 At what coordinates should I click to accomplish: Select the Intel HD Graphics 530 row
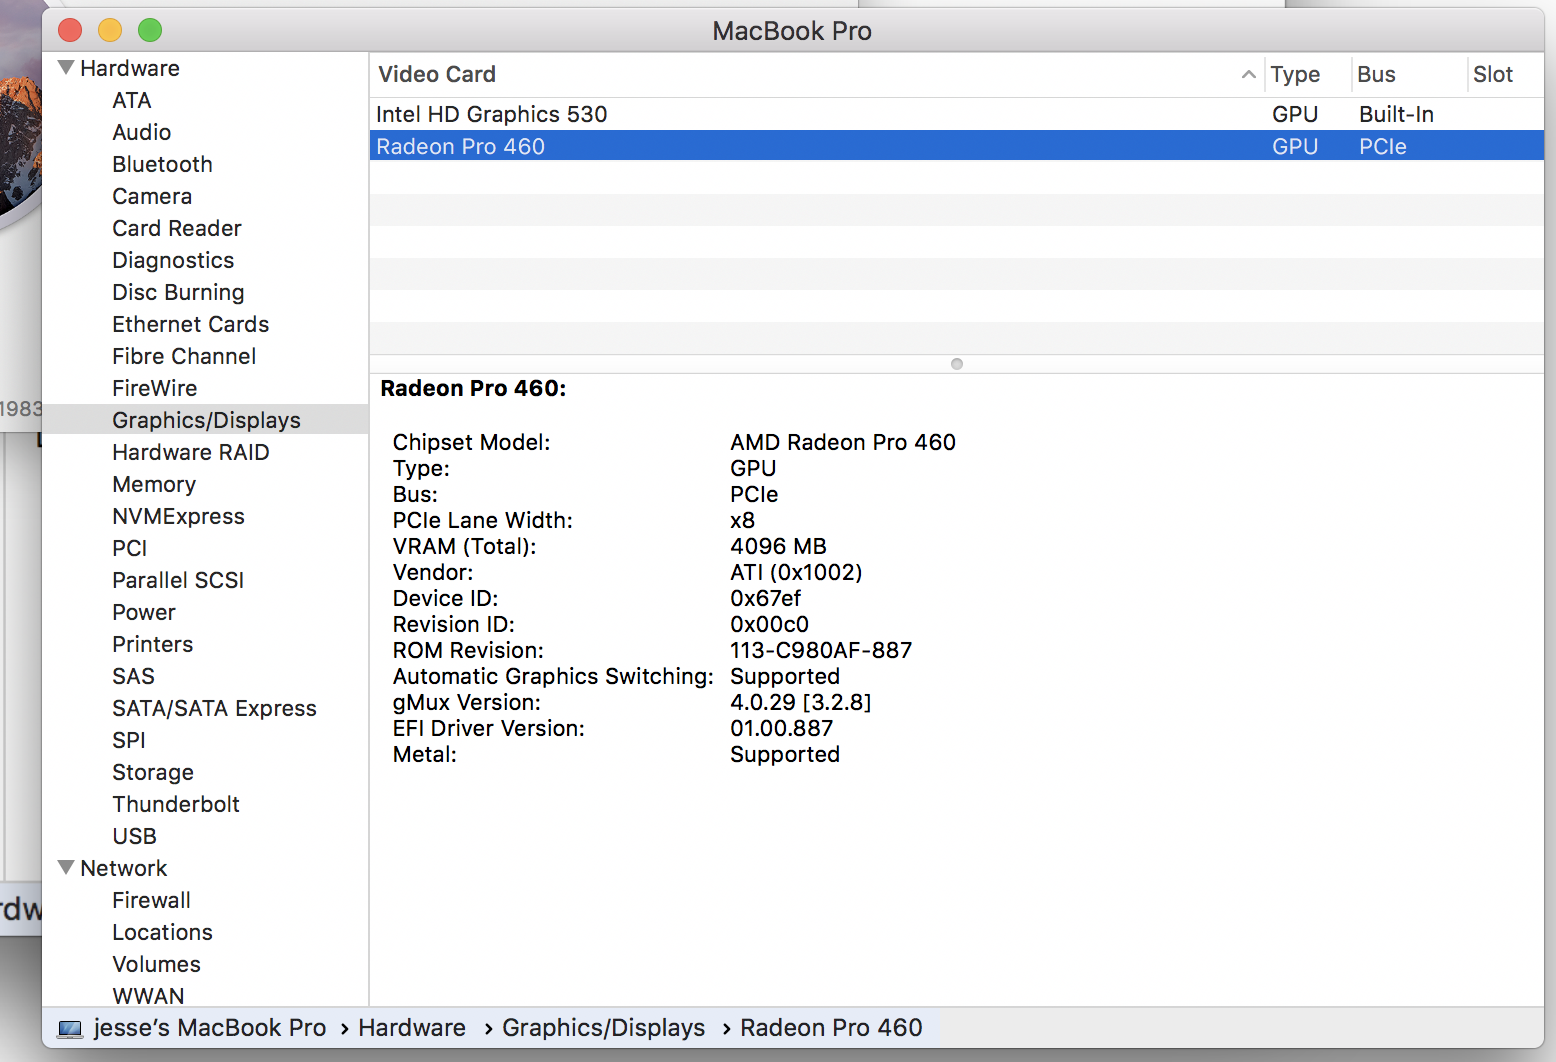(957, 114)
